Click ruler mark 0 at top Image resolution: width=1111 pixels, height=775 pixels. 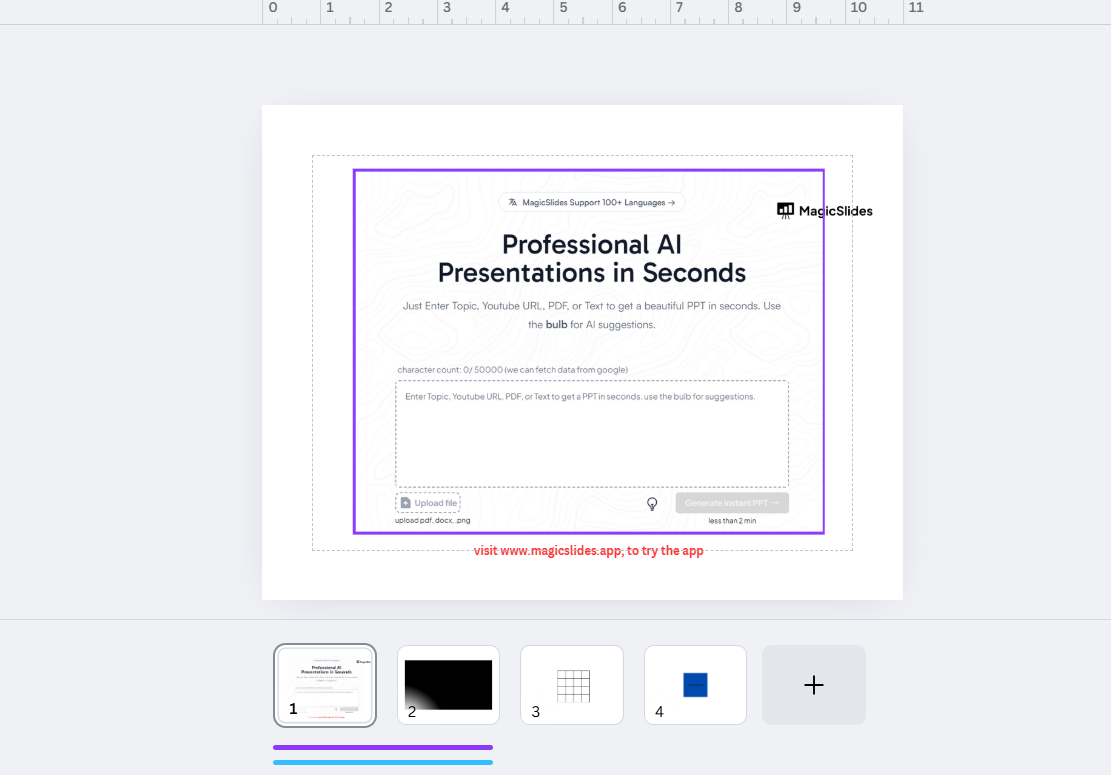273,8
